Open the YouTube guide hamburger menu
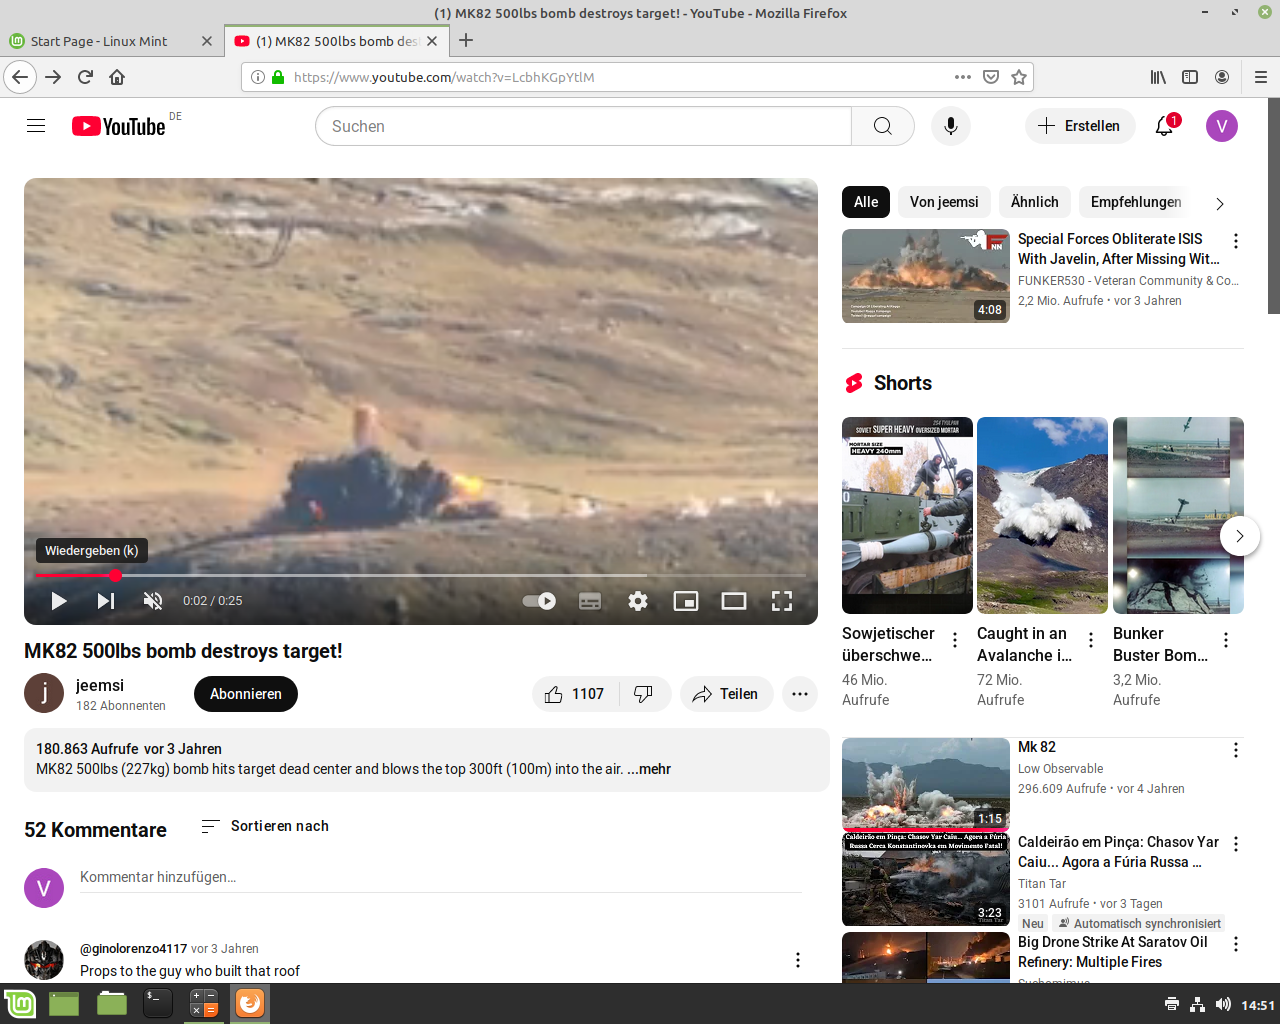Image resolution: width=1280 pixels, height=1024 pixels. (x=36, y=126)
